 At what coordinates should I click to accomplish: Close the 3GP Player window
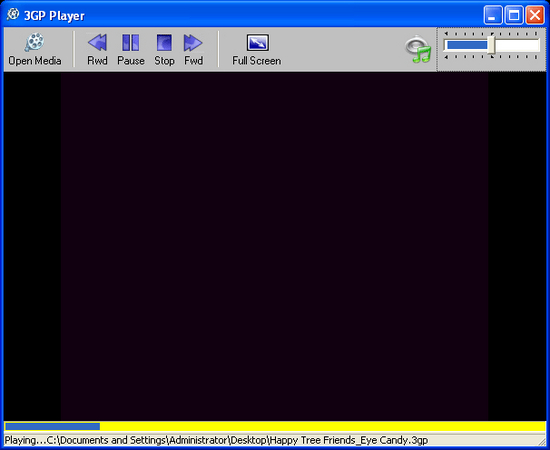[x=535, y=15]
